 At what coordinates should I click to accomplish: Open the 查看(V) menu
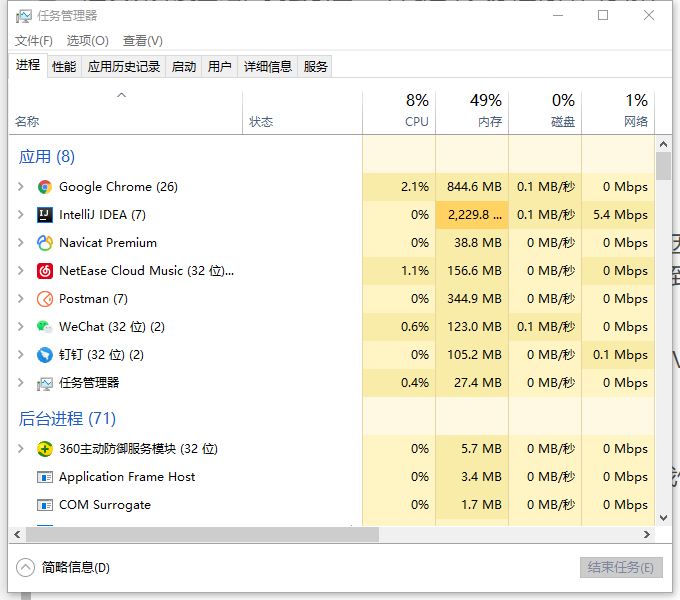[142, 41]
